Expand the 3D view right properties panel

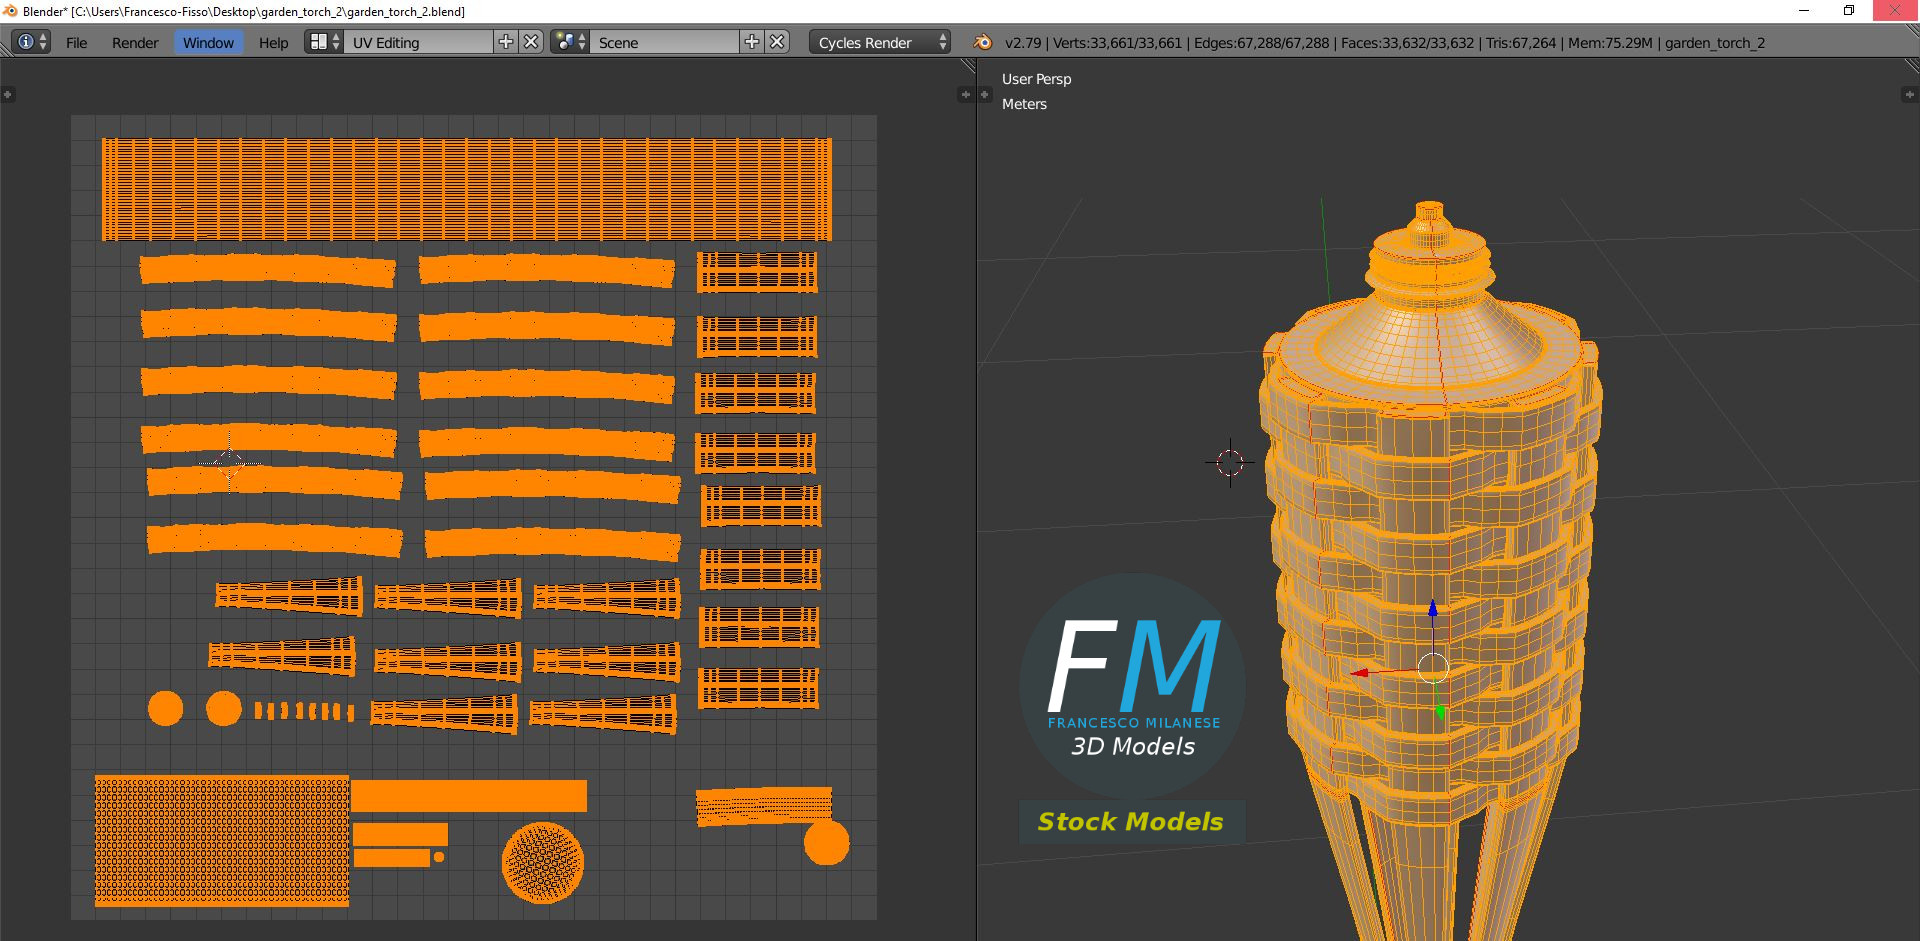tap(1909, 95)
